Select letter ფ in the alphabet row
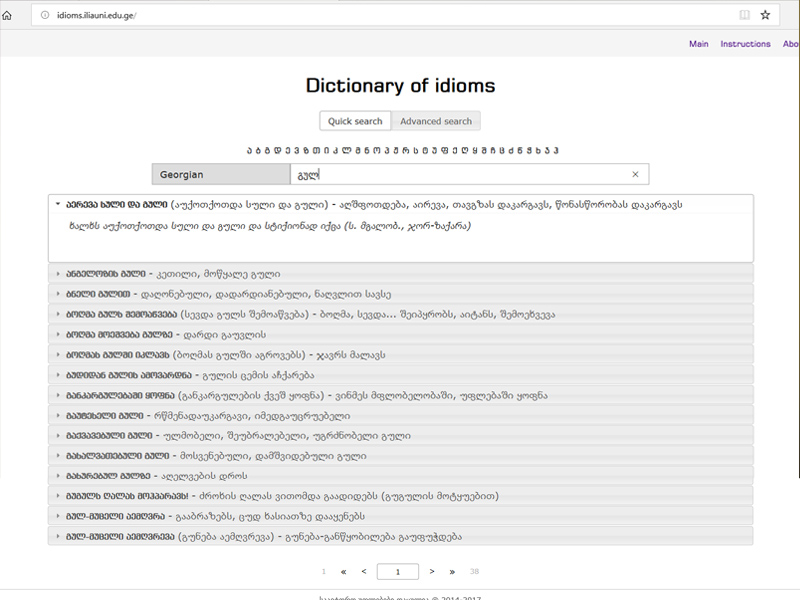 point(444,151)
